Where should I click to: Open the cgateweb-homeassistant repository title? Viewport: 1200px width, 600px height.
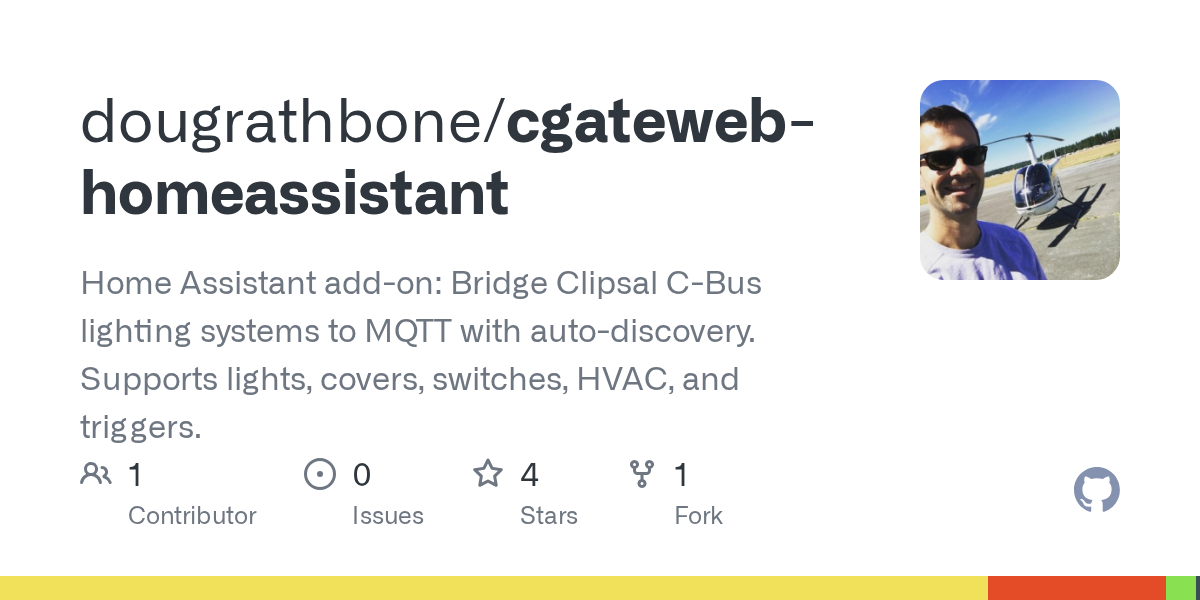tap(447, 158)
